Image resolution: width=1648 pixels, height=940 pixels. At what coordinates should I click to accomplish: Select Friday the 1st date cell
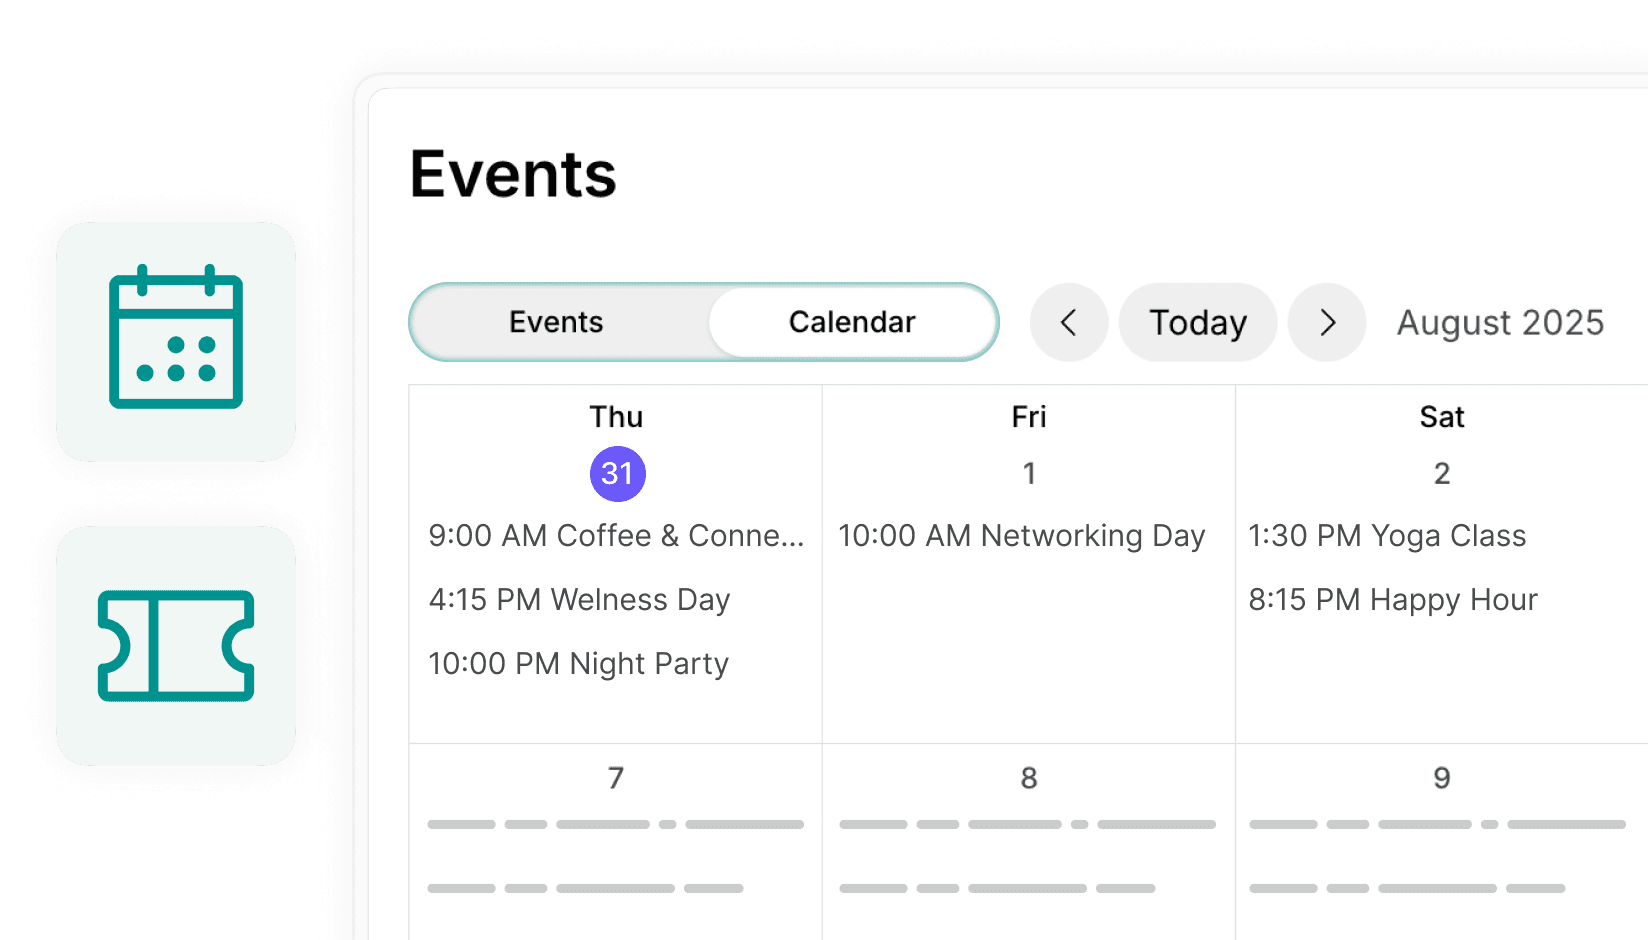pos(1029,473)
